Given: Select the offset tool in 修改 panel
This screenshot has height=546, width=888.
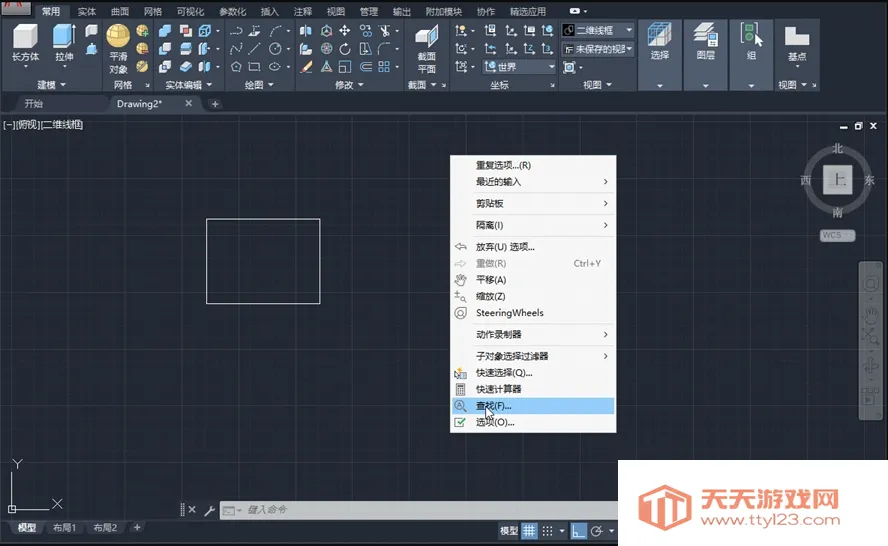Looking at the screenshot, I should tap(366, 67).
